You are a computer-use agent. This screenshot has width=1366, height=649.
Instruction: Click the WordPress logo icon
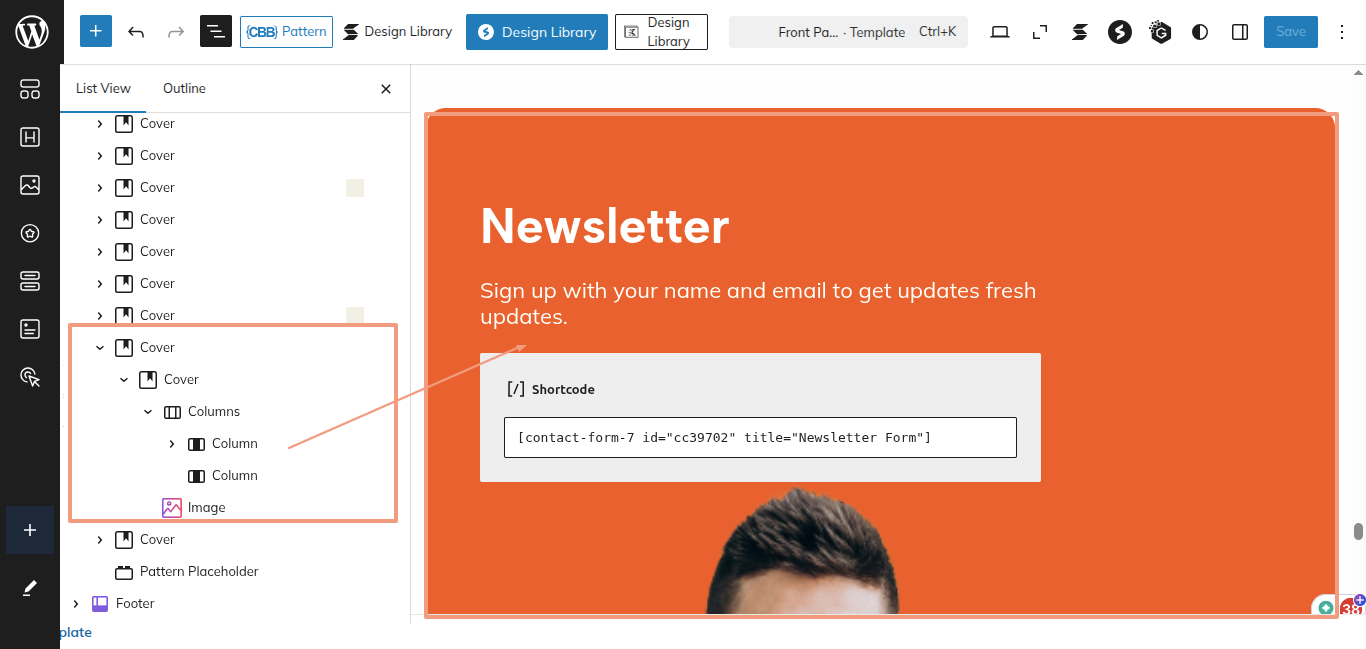(x=31, y=32)
